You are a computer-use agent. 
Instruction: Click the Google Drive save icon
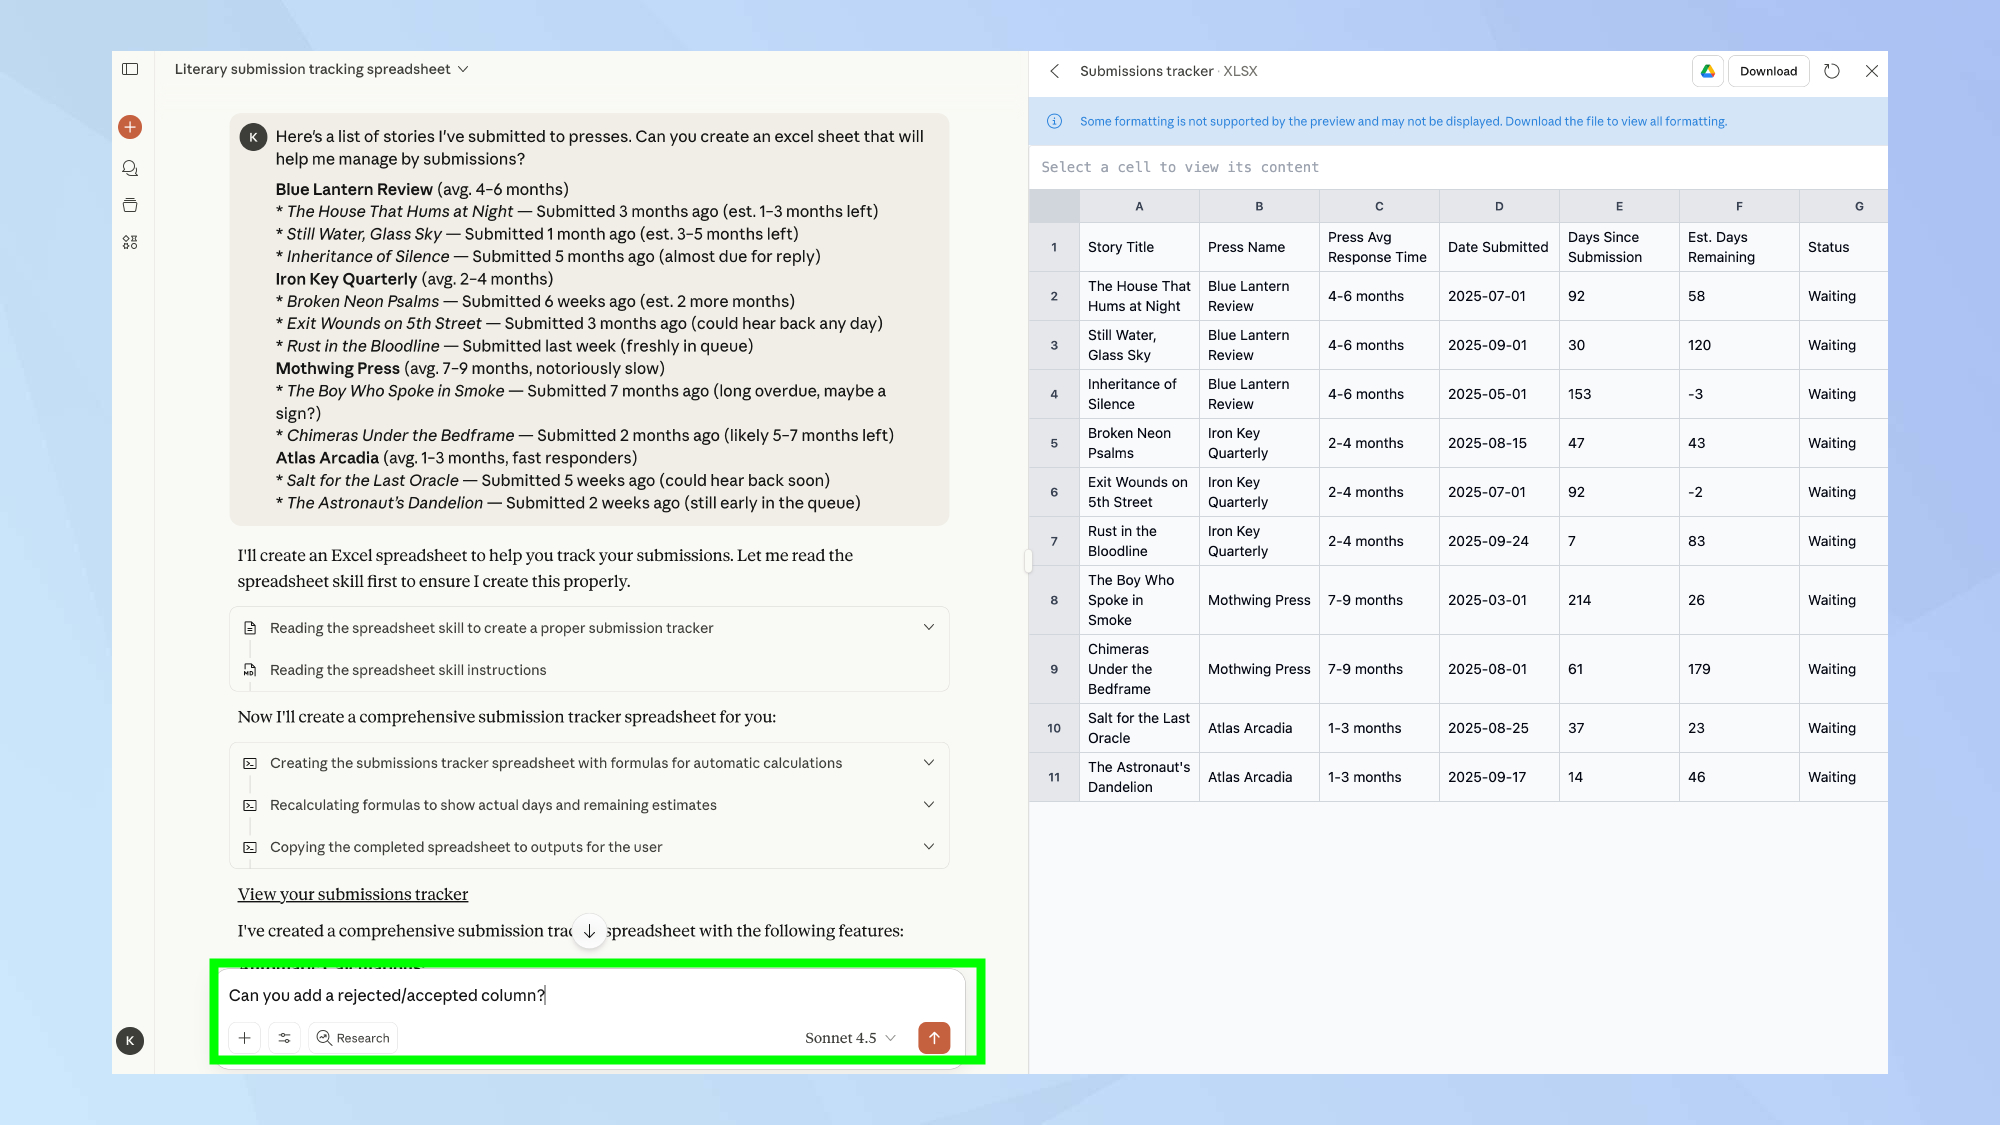1708,71
